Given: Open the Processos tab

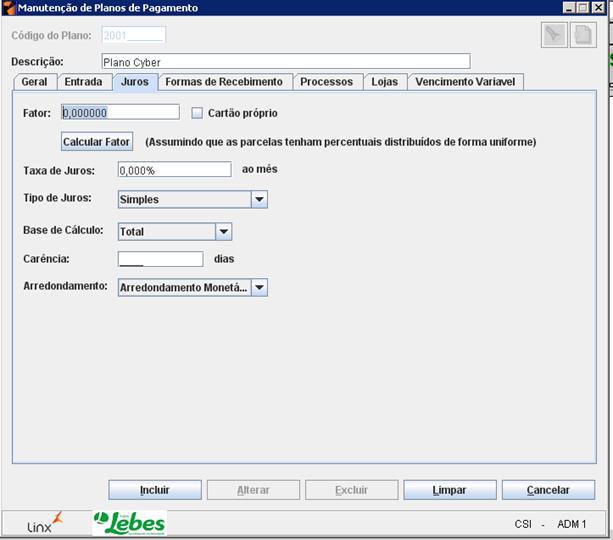Looking at the screenshot, I should 326,82.
